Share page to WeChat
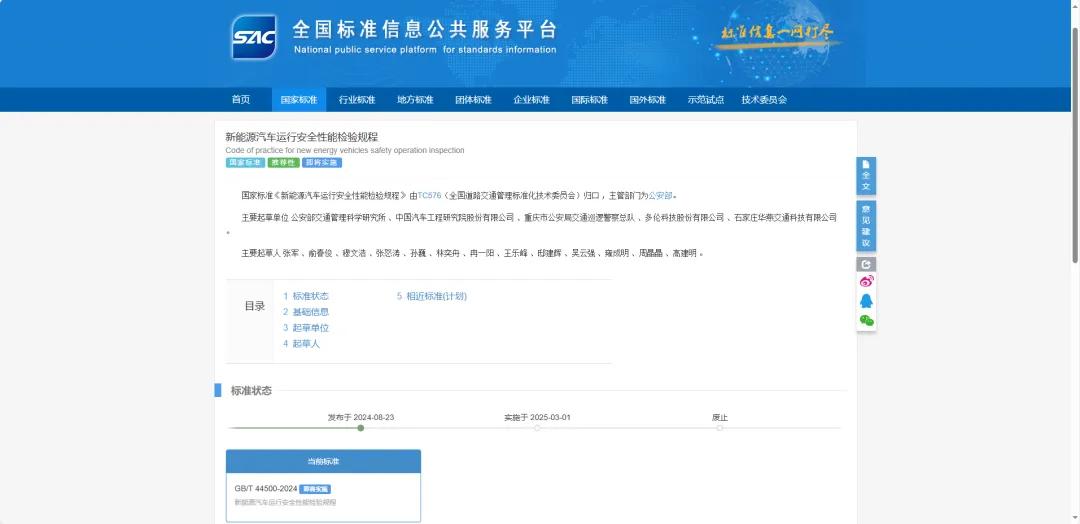 point(866,320)
